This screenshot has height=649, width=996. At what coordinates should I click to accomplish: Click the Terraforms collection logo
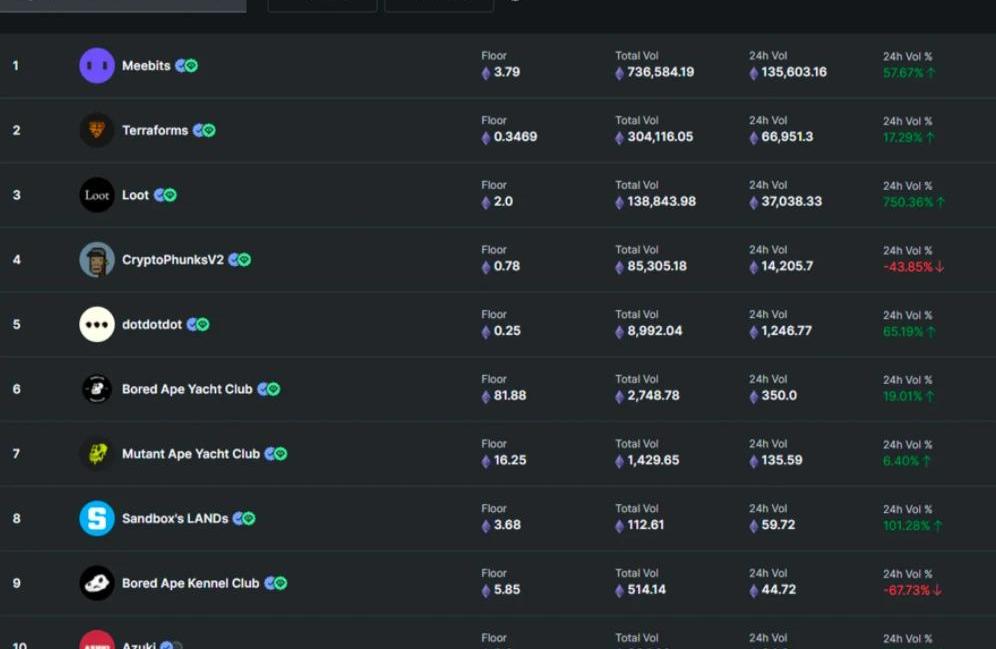[x=97, y=130]
